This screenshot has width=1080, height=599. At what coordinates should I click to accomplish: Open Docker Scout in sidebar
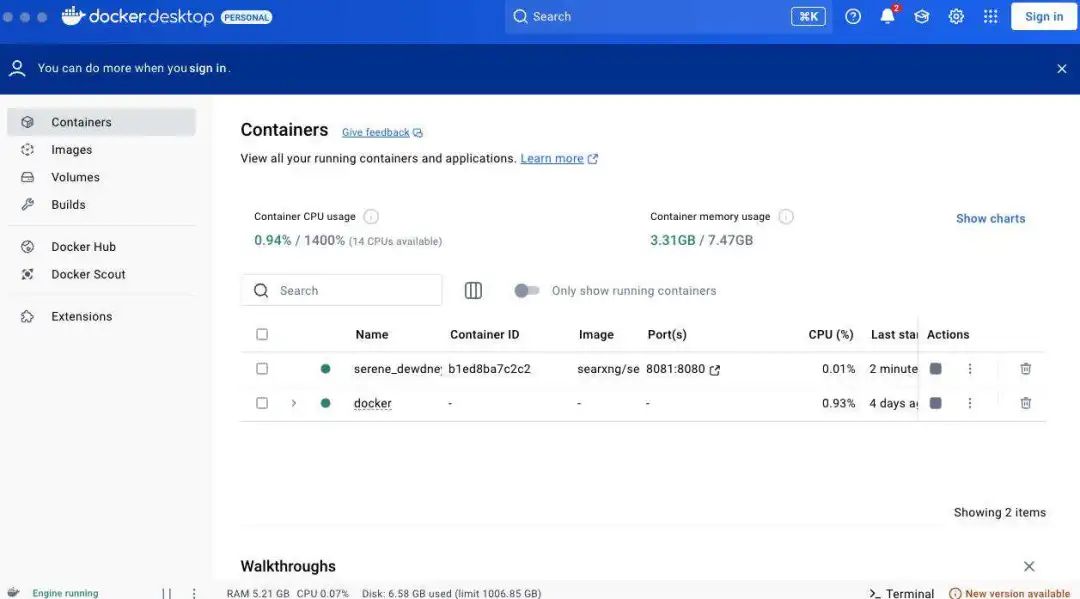pyautogui.click(x=101, y=274)
